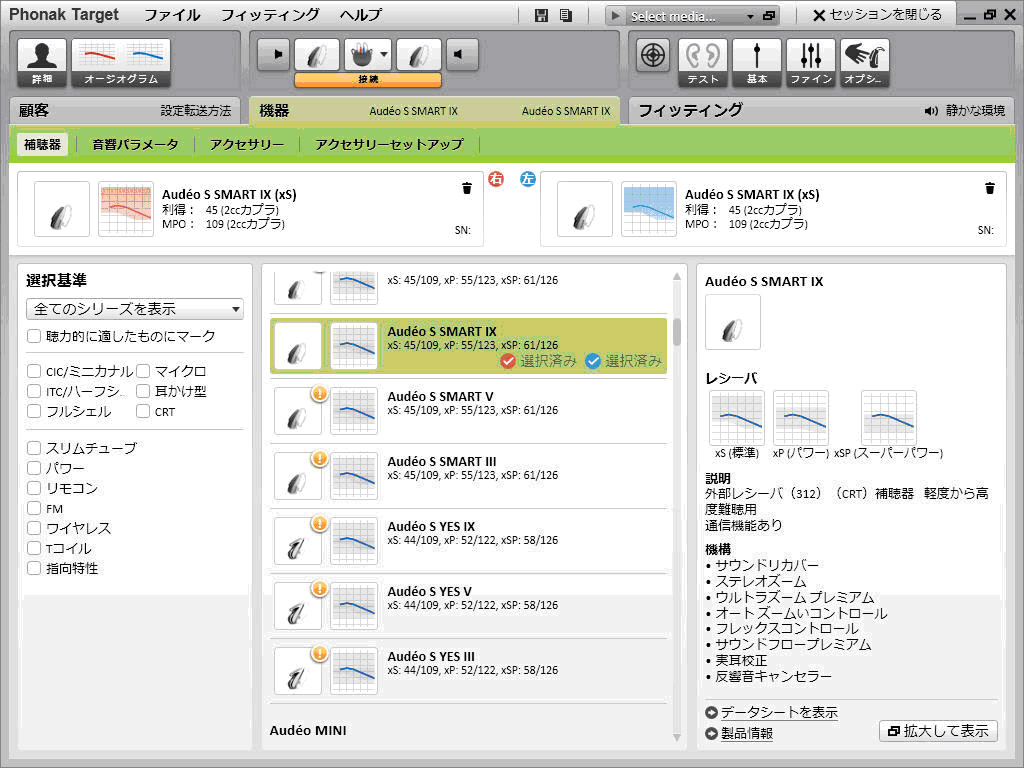Click the warning icon on Audéo S SMART V
The height and width of the screenshot is (768, 1024).
click(x=319, y=393)
